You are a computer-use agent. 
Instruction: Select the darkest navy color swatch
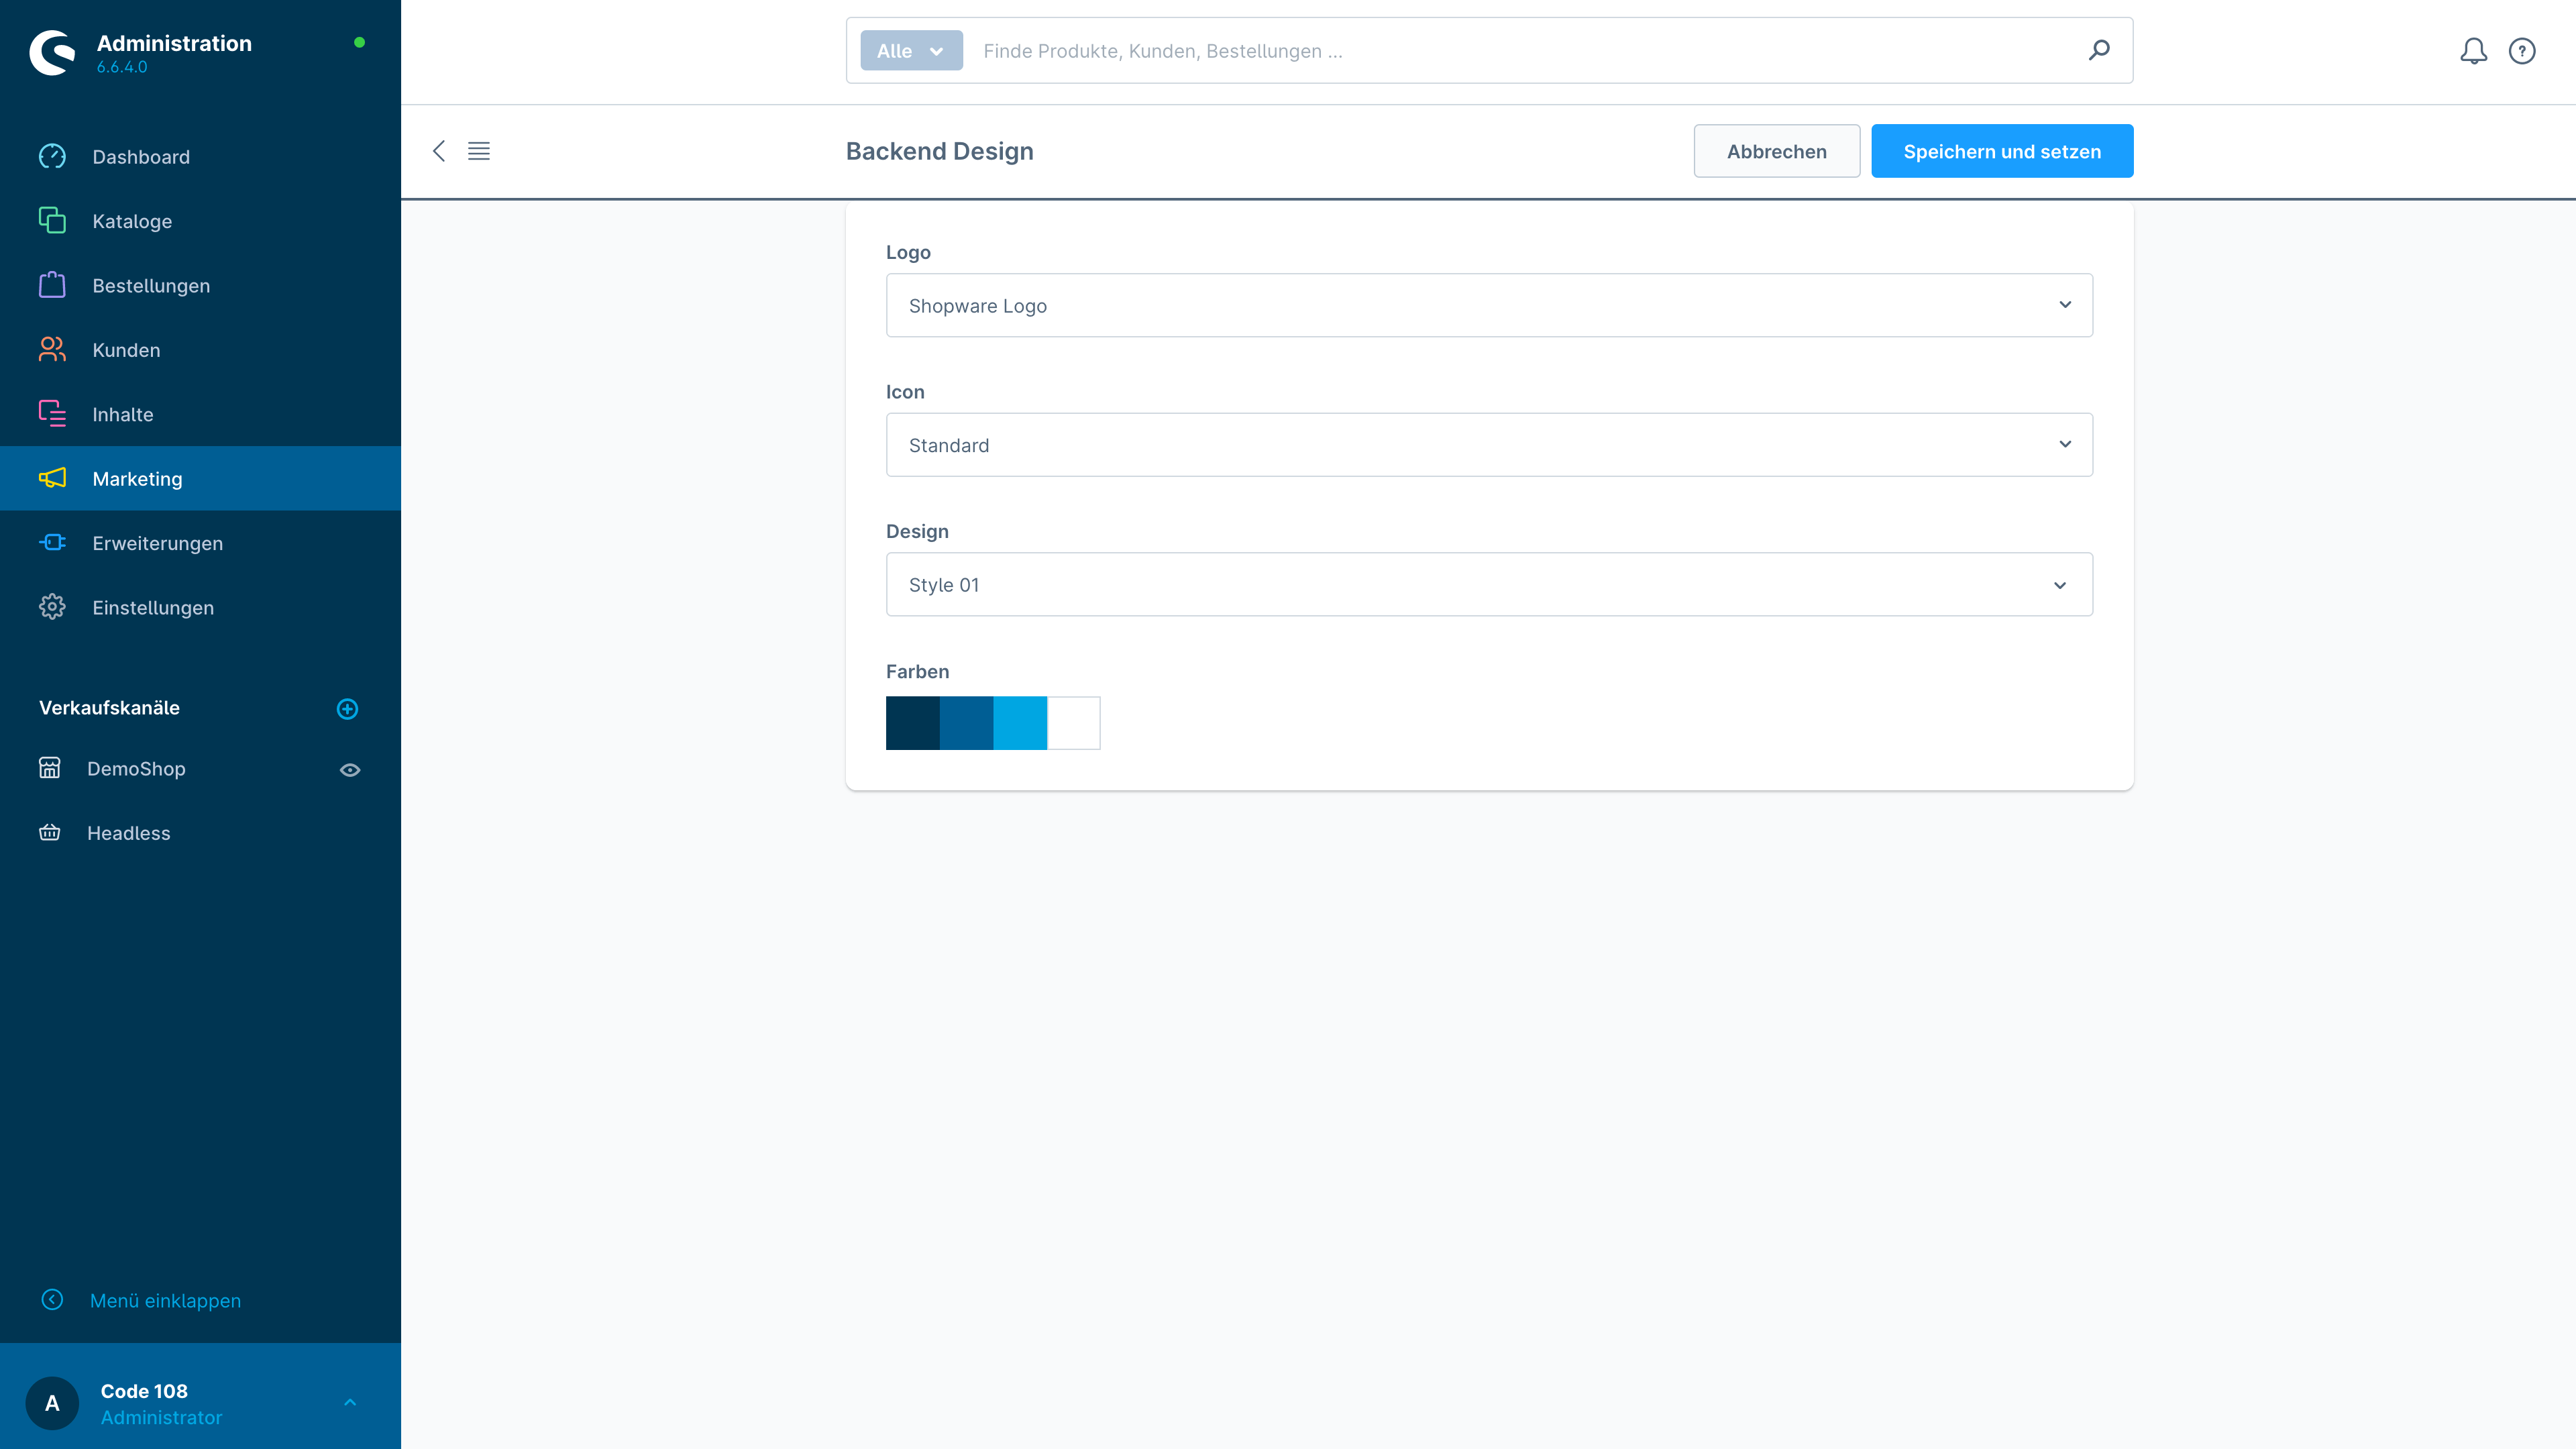coord(913,723)
